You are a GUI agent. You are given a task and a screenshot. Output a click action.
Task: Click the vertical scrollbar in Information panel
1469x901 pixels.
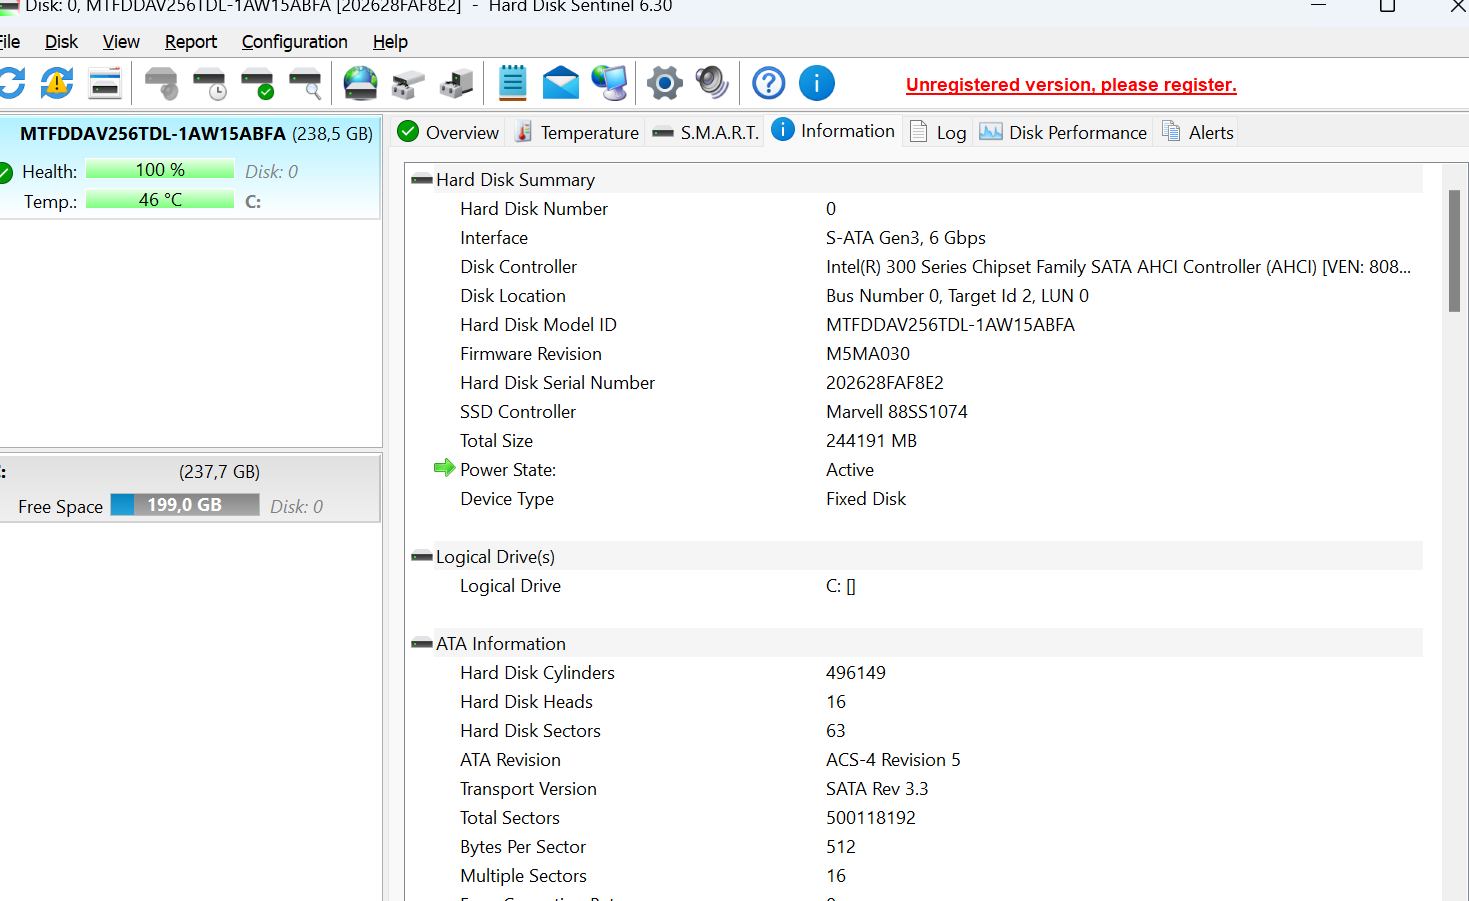pos(1454,251)
